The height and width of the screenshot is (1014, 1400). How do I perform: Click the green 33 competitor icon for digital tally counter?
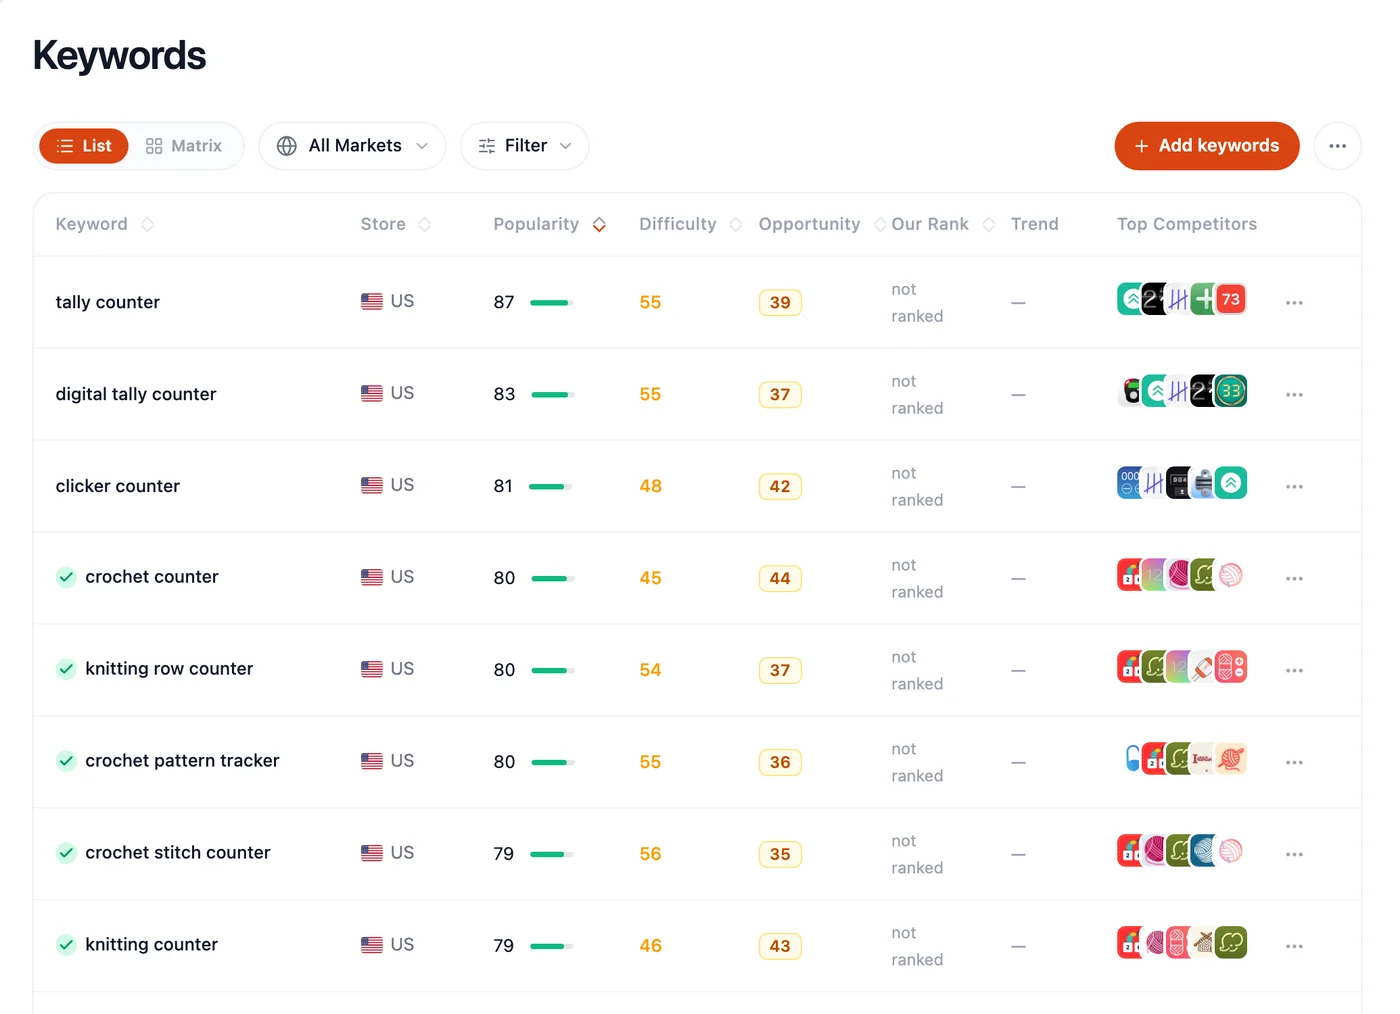click(1231, 391)
